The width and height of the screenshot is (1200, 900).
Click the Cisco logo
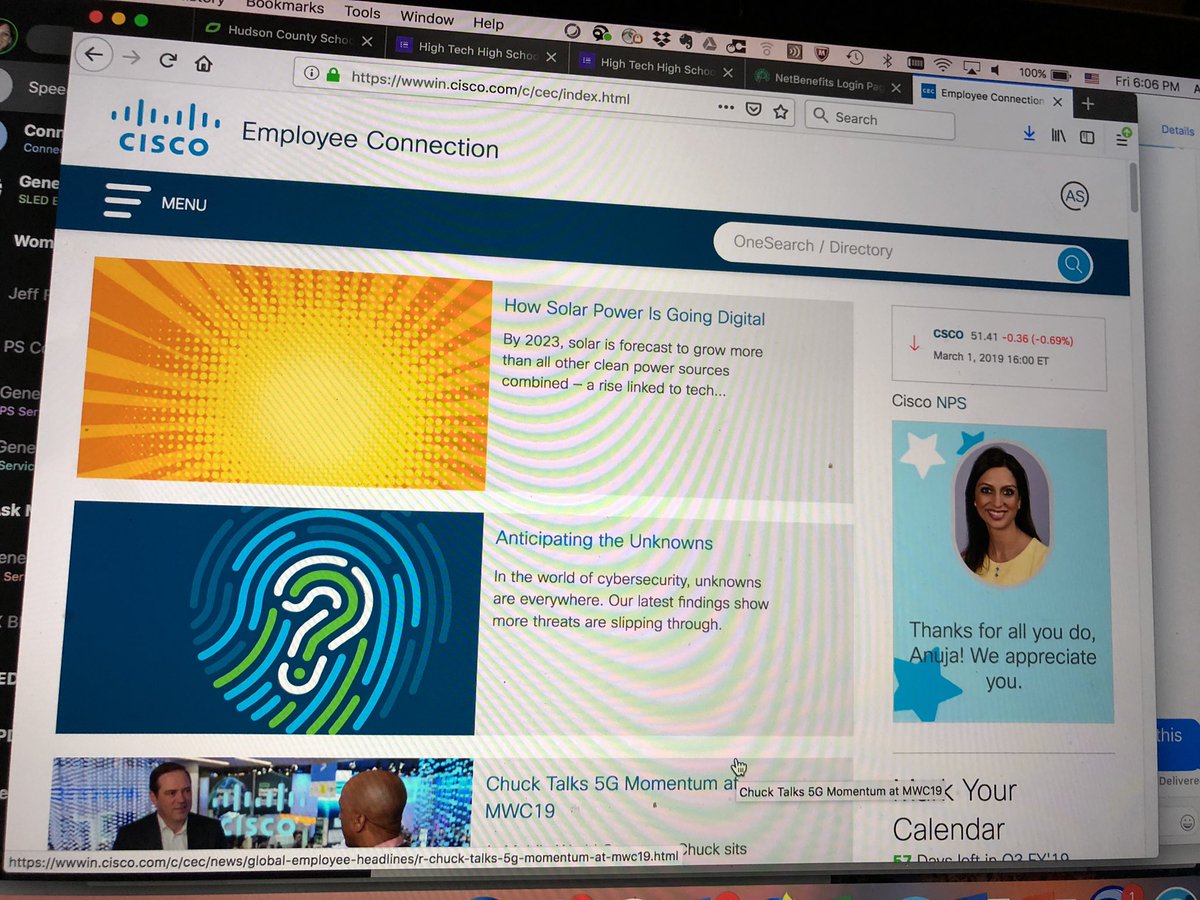coord(163,134)
